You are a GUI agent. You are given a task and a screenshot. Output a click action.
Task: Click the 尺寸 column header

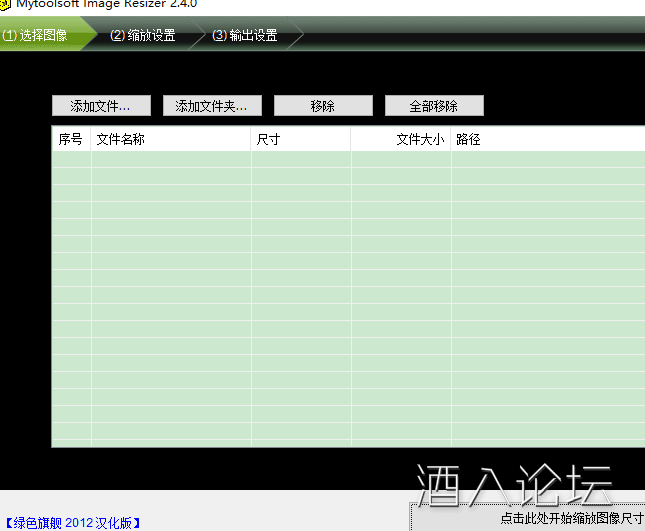click(301, 139)
